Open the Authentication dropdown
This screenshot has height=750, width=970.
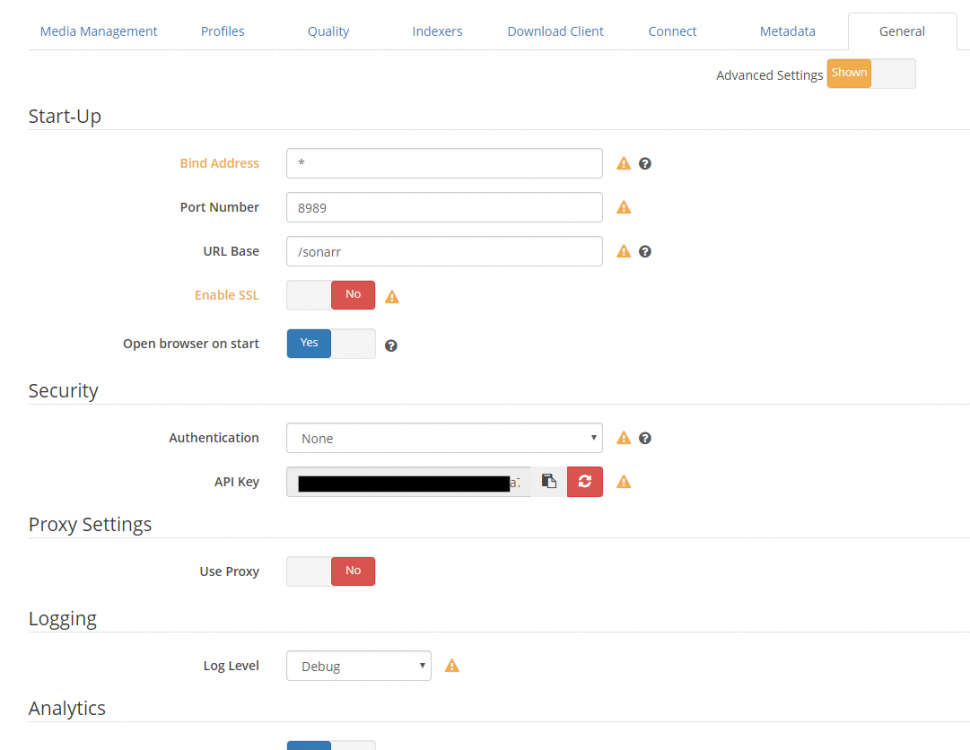[444, 438]
